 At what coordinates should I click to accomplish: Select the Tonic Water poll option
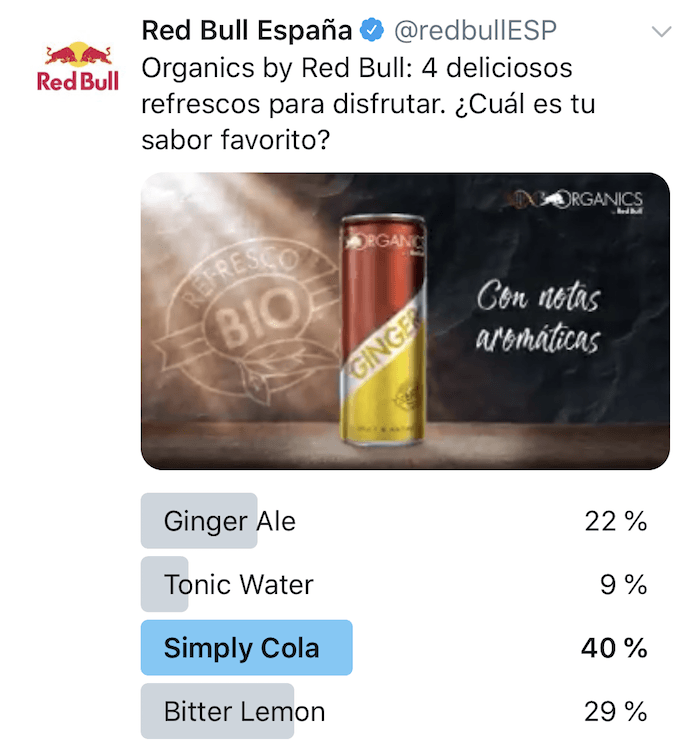pyautogui.click(x=394, y=584)
